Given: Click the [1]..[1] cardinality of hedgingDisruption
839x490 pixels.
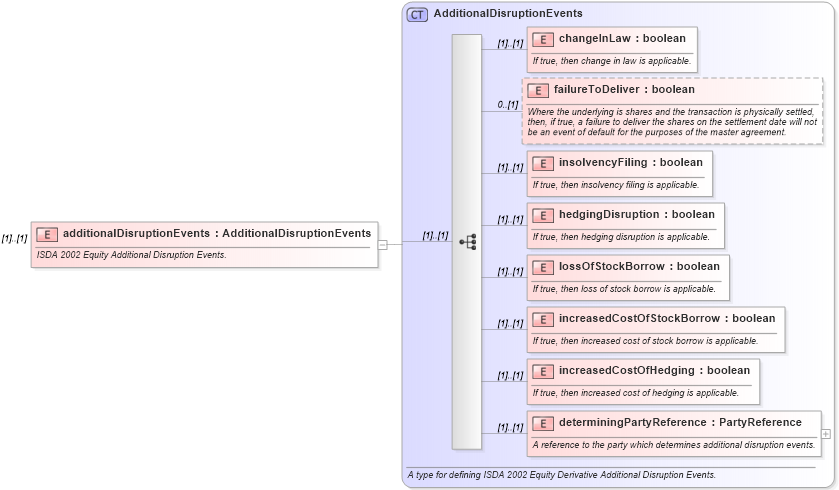Looking at the screenshot, I should pos(510,219).
